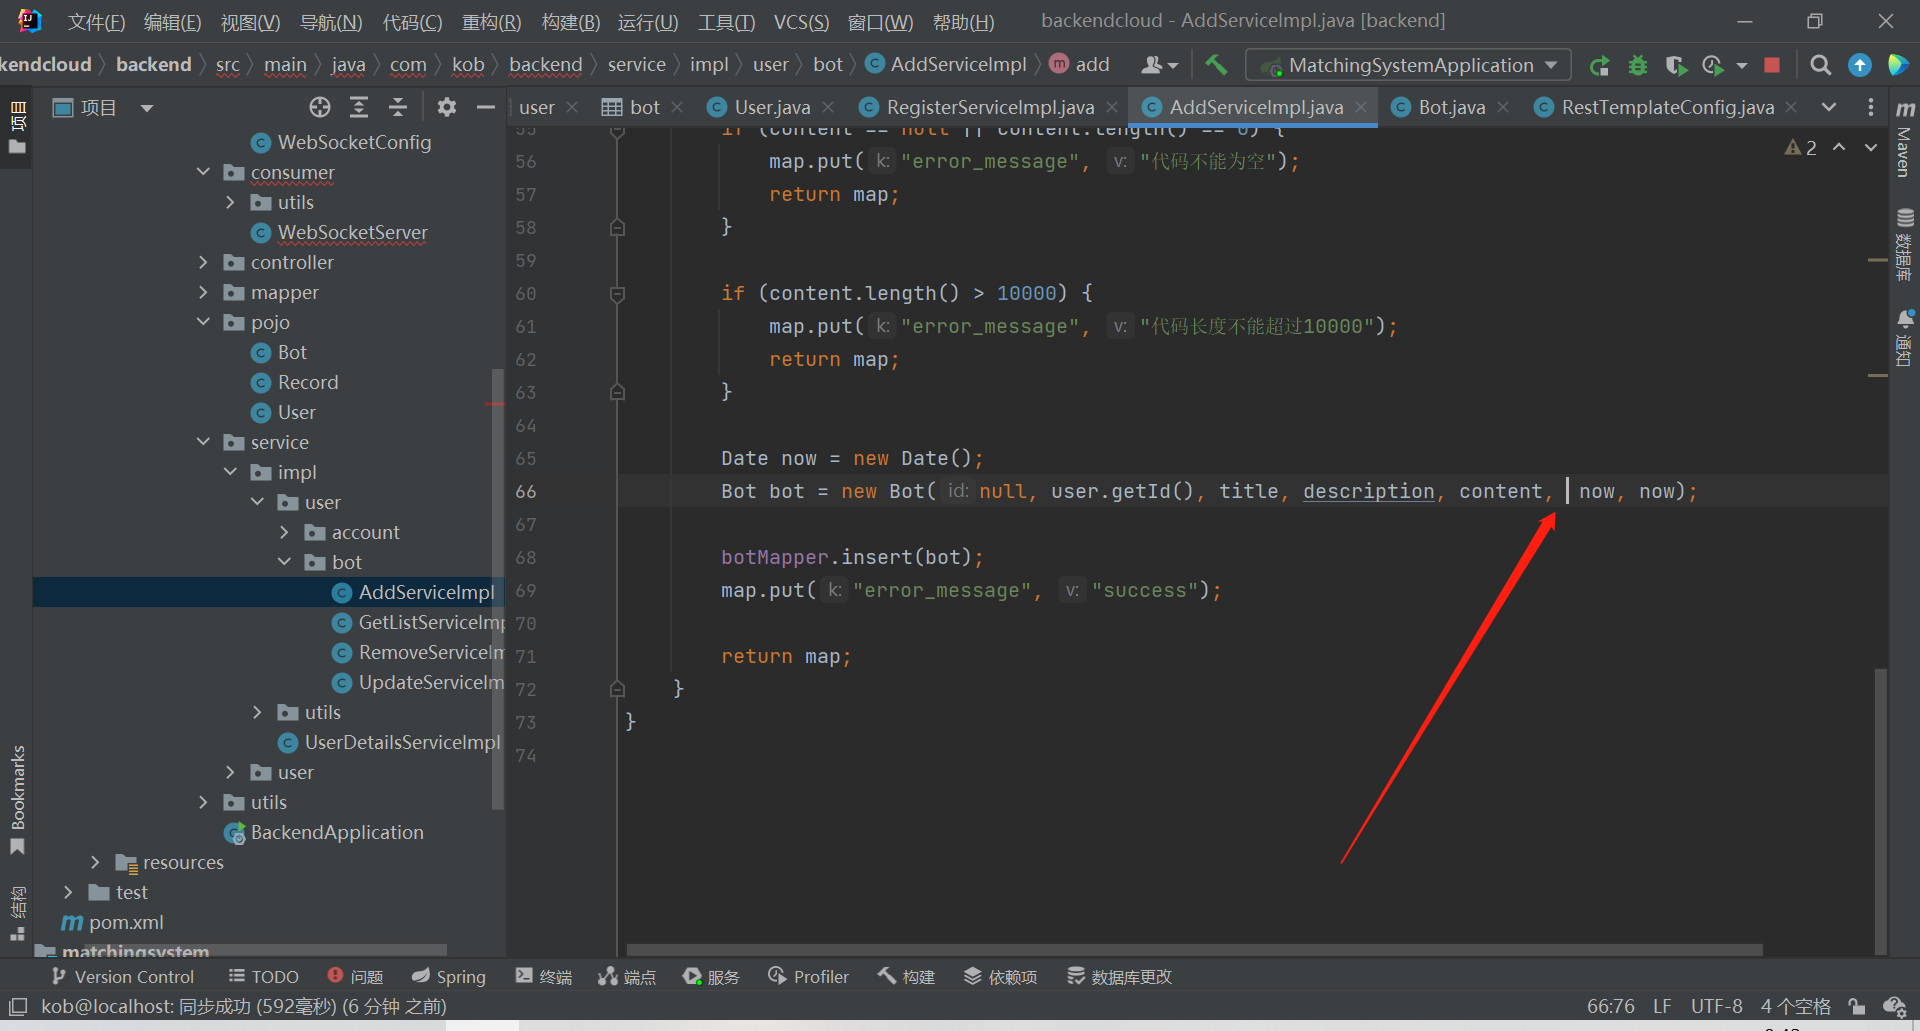Open the Notifications side panel
Image resolution: width=1920 pixels, height=1031 pixels.
pos(1905,338)
